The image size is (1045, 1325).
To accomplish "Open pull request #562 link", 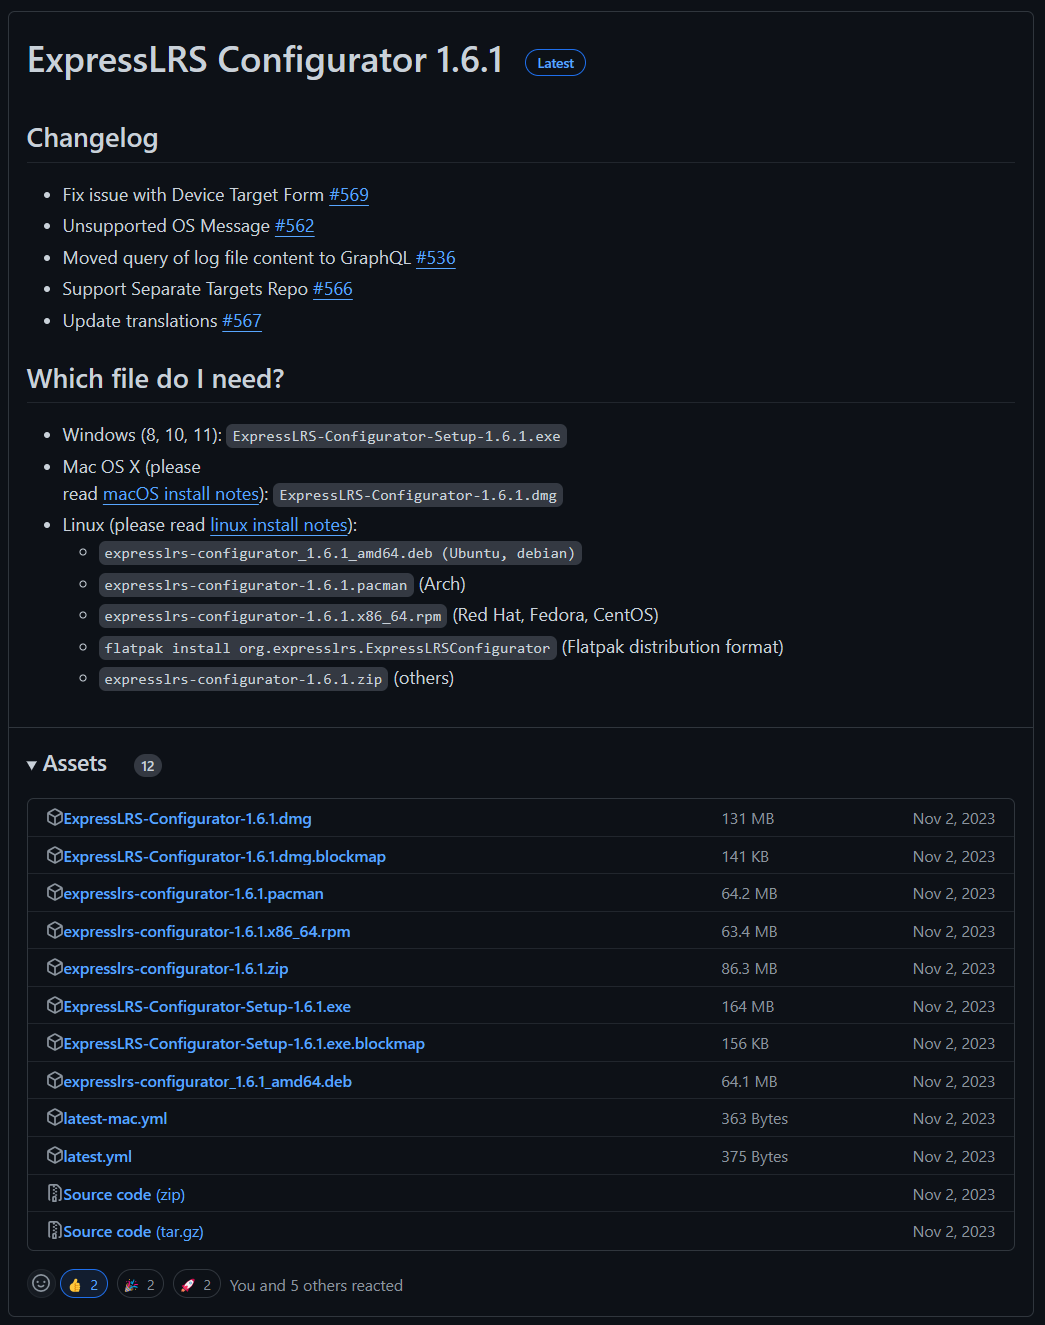I will (x=295, y=226).
